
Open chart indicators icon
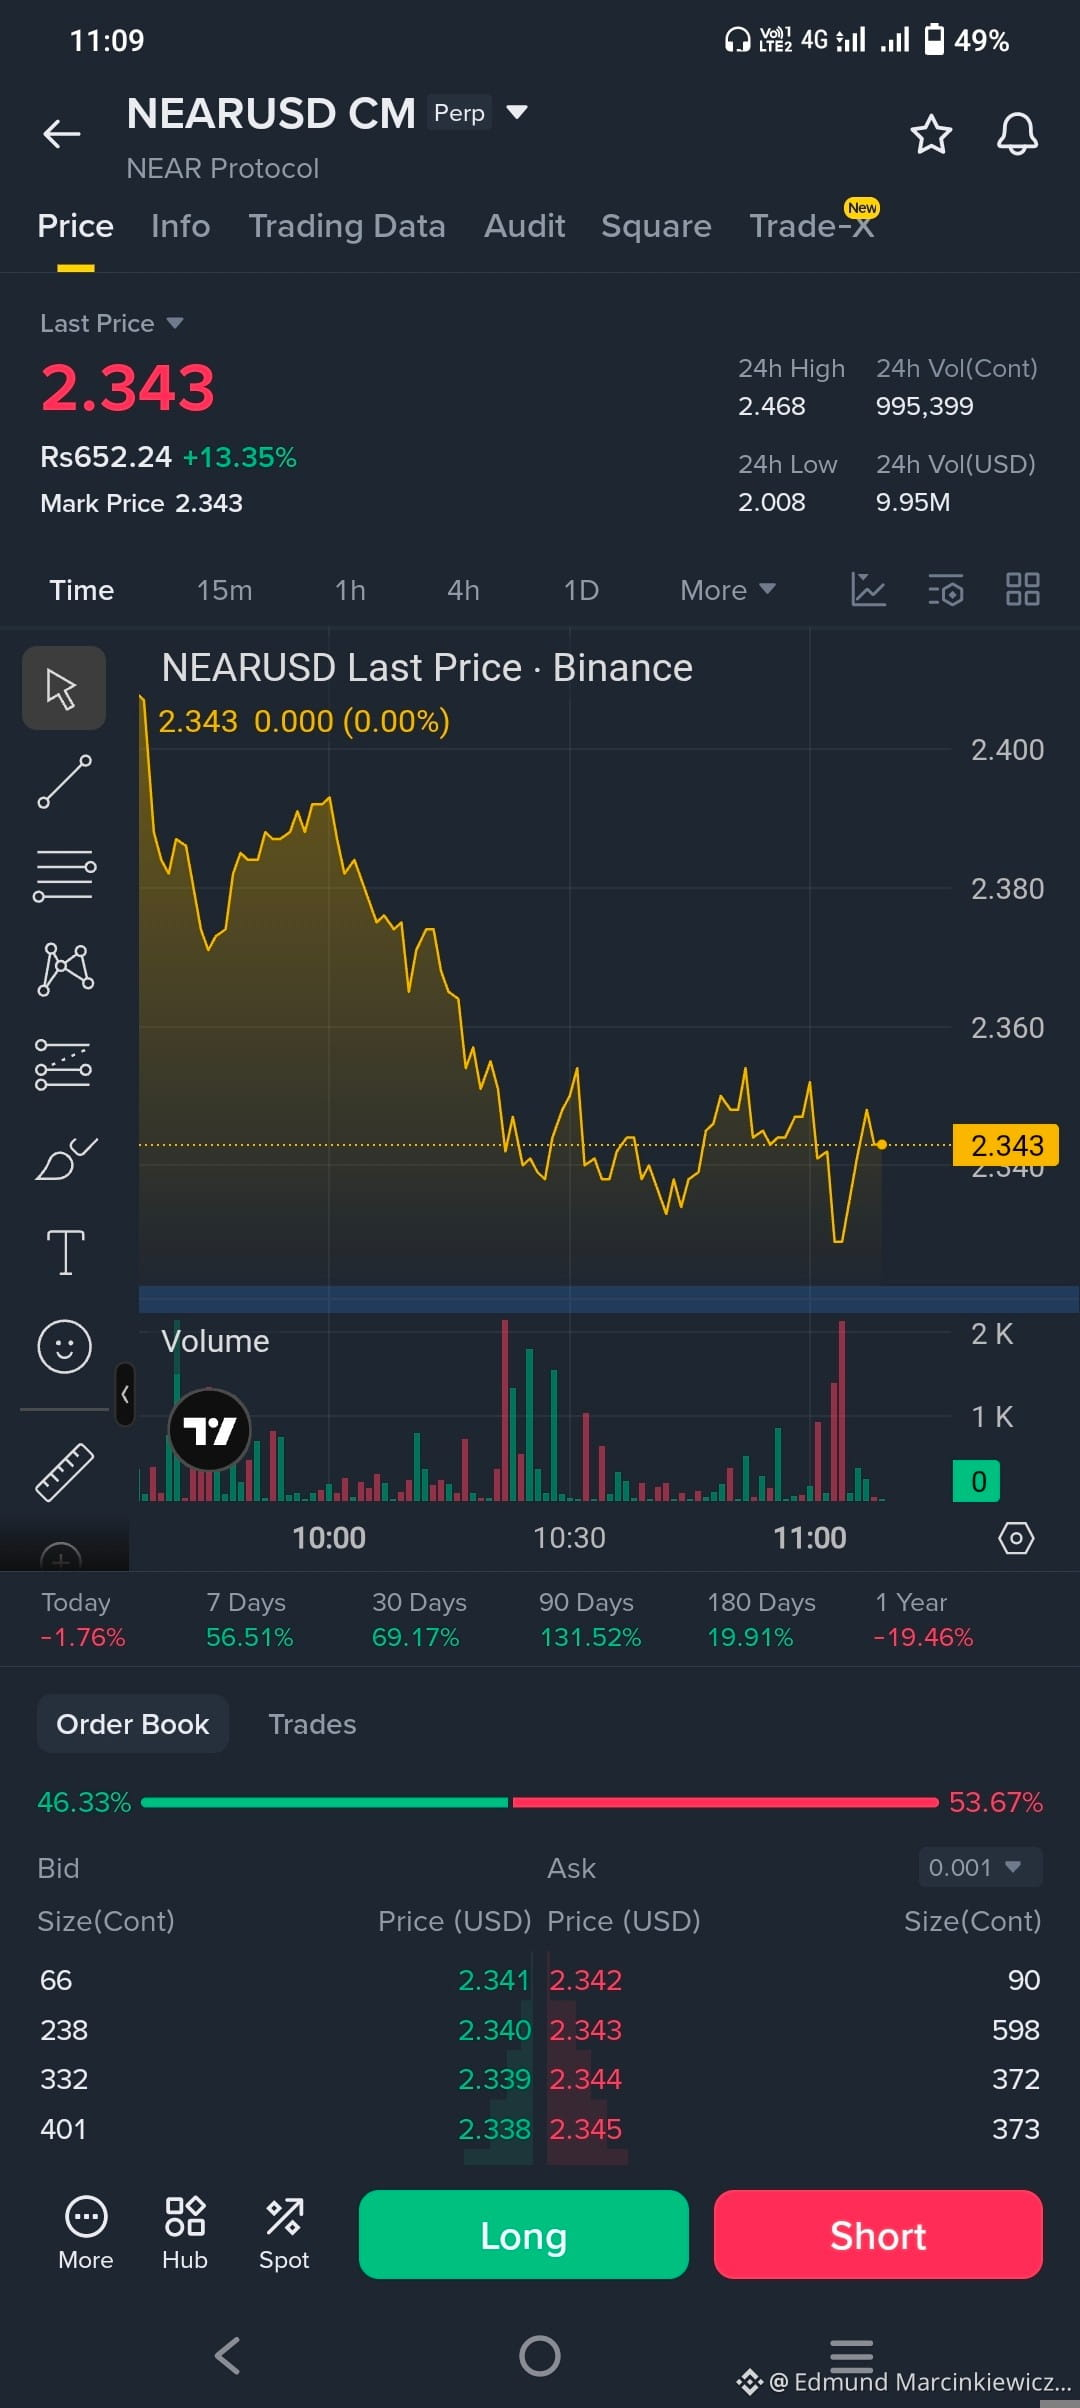pos(868,590)
